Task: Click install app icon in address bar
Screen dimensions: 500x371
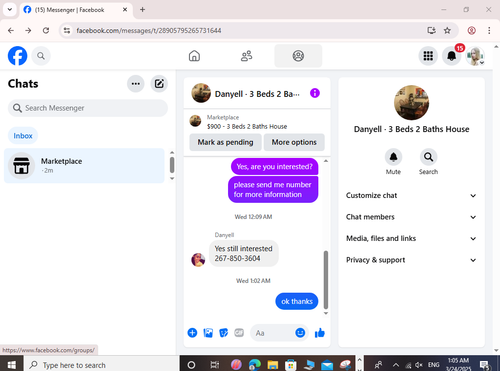Action: click(x=431, y=30)
